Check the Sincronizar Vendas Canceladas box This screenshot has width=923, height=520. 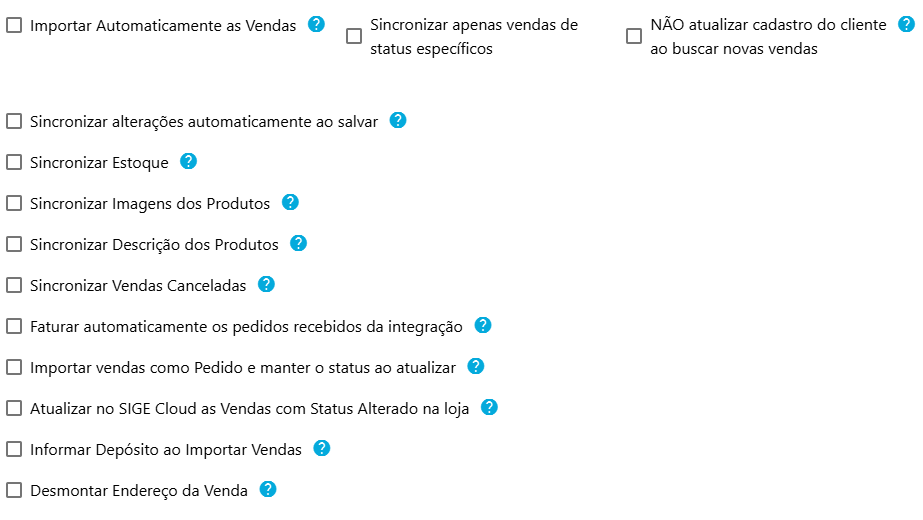click(x=14, y=285)
